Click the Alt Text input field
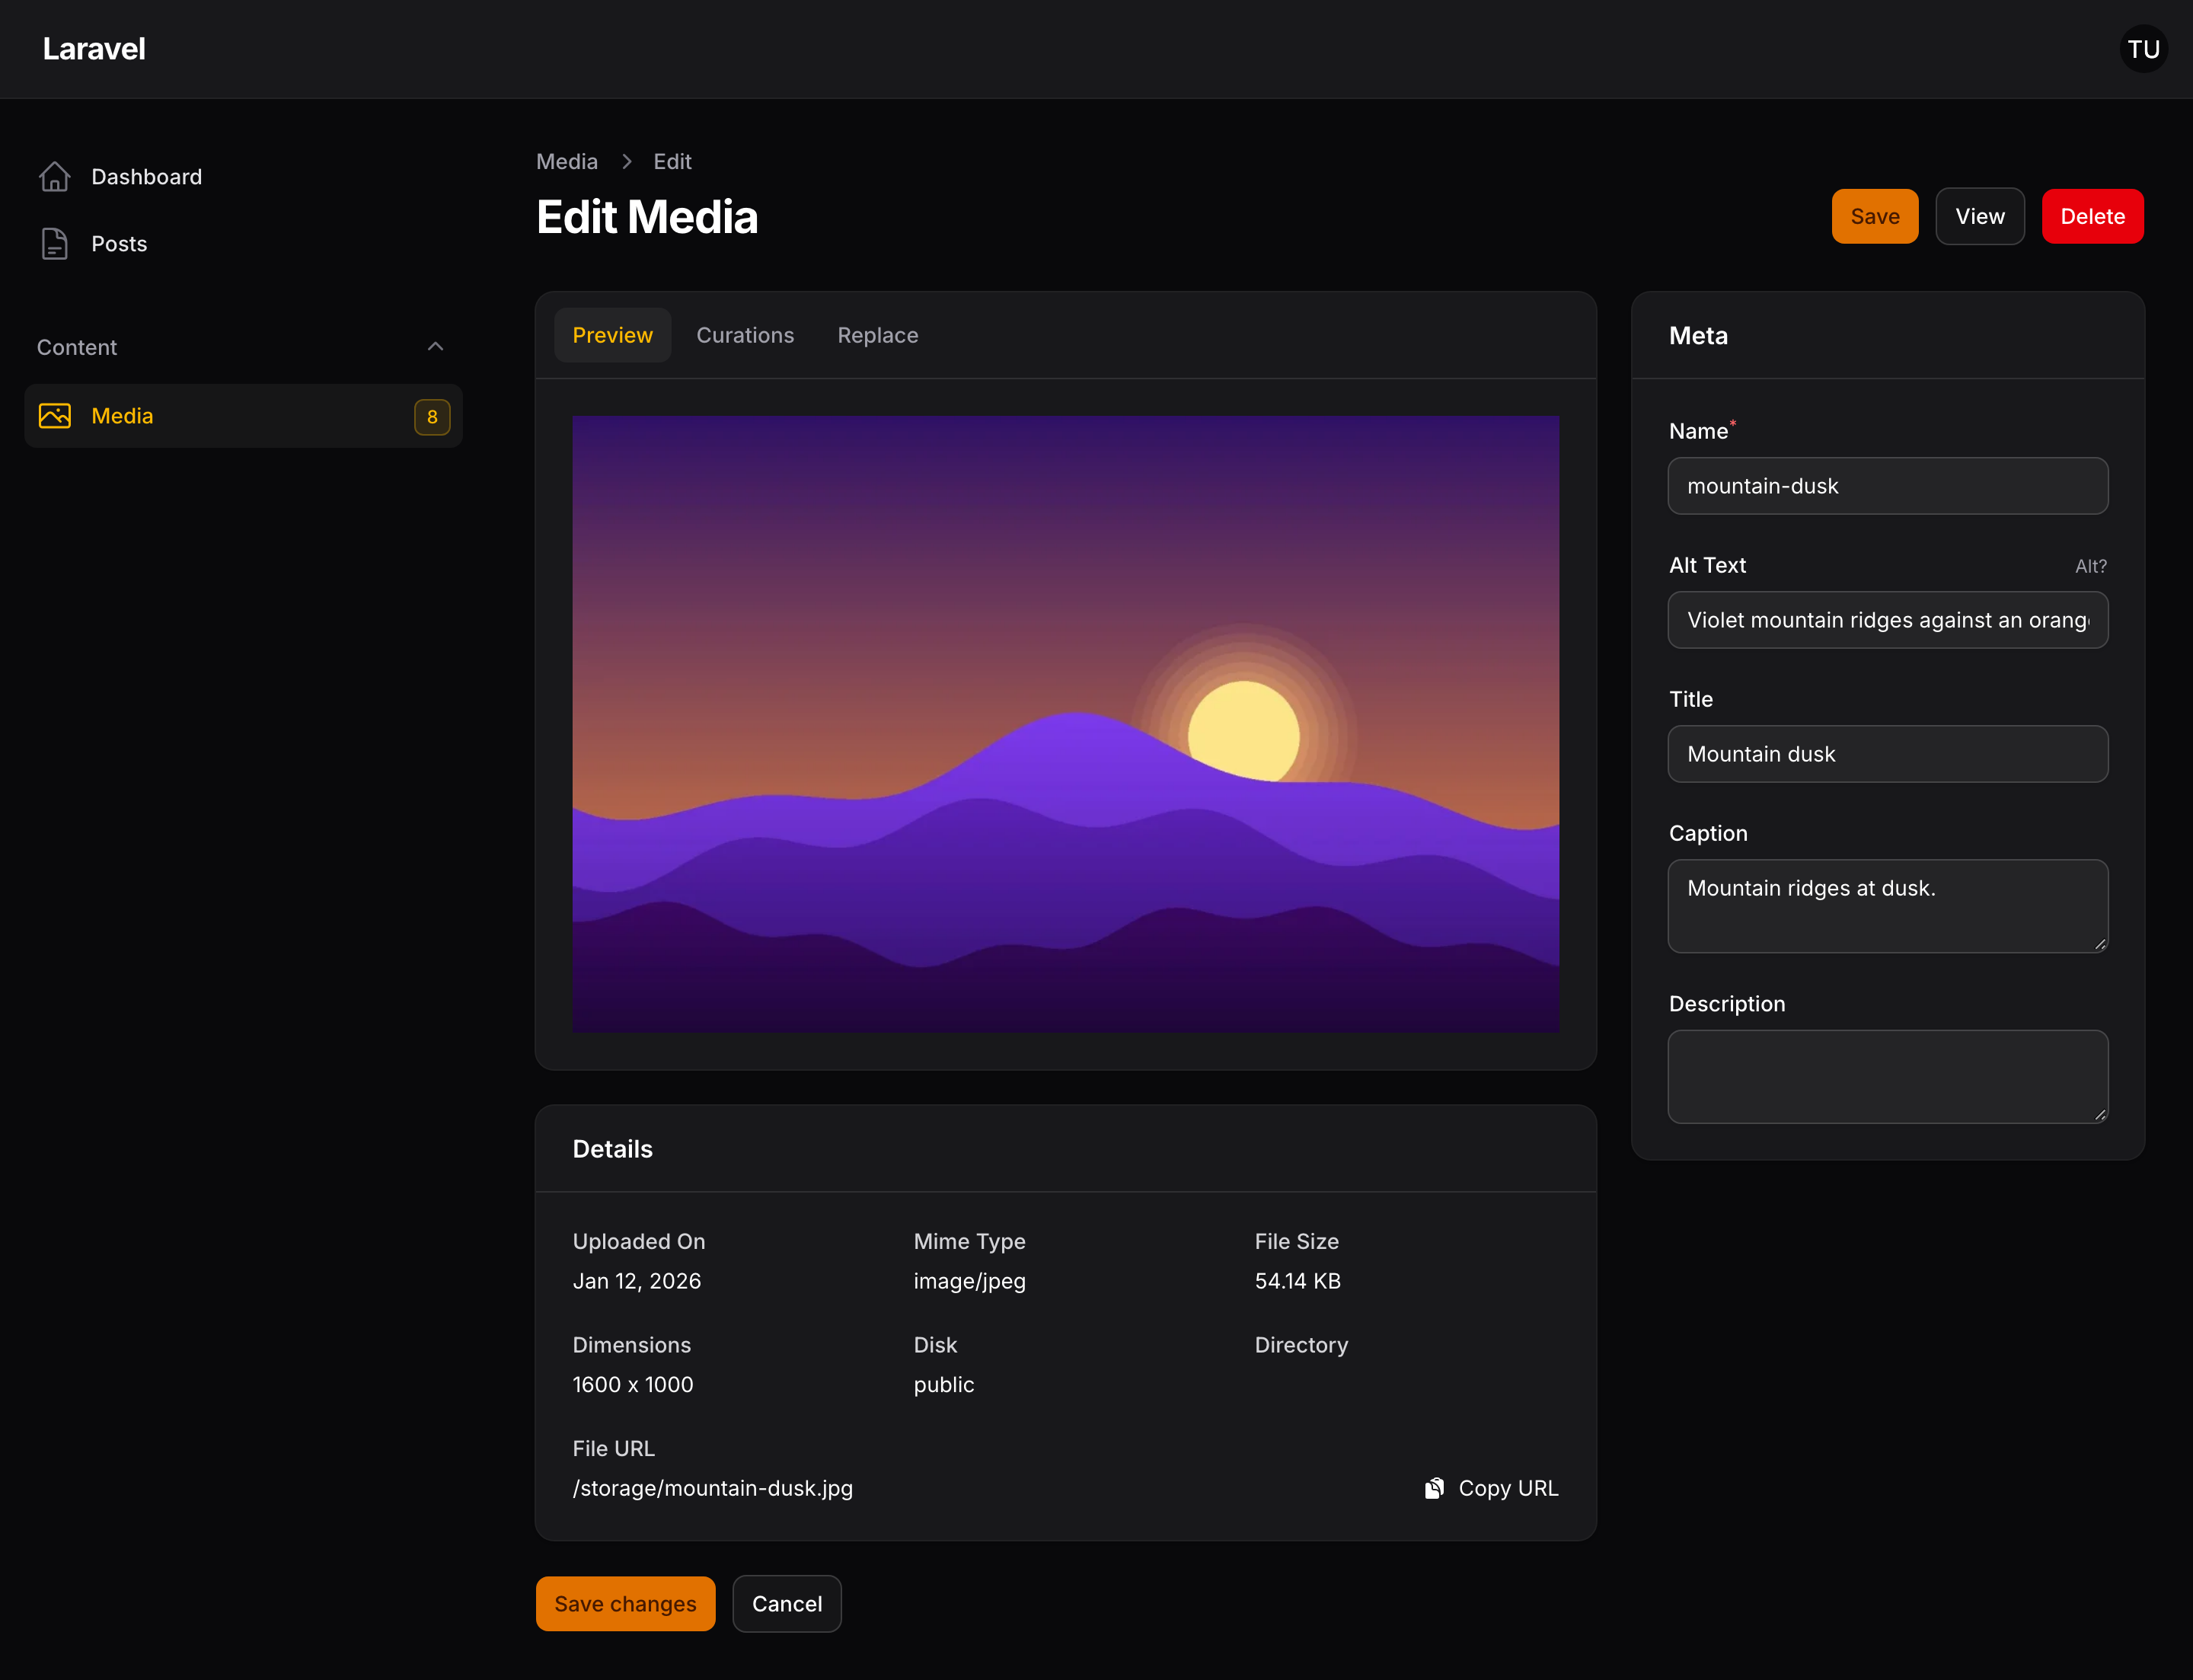Screen dimensions: 2193x1680 pos(1888,620)
